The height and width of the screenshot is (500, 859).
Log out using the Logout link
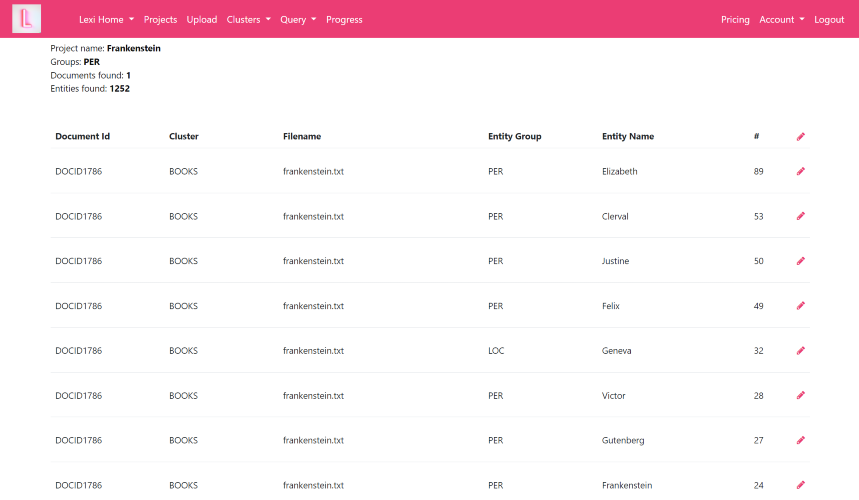tap(829, 20)
